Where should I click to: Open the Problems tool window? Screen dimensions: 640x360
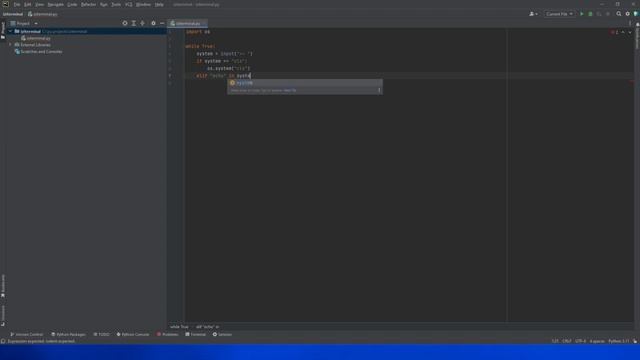coord(168,334)
